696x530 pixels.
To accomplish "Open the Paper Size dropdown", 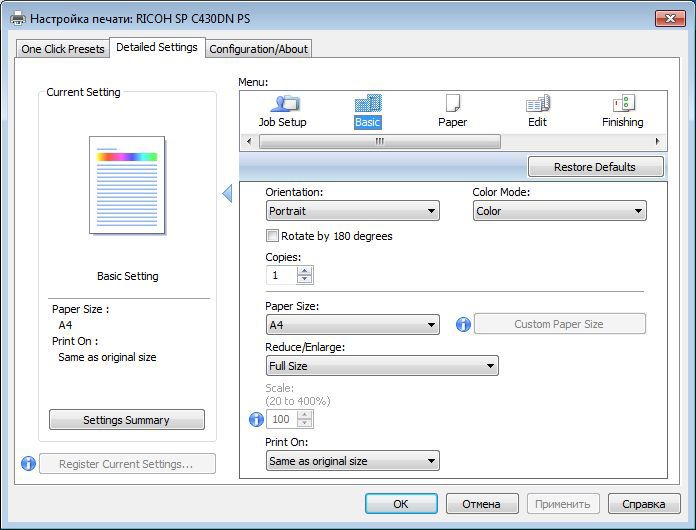I will coord(353,325).
